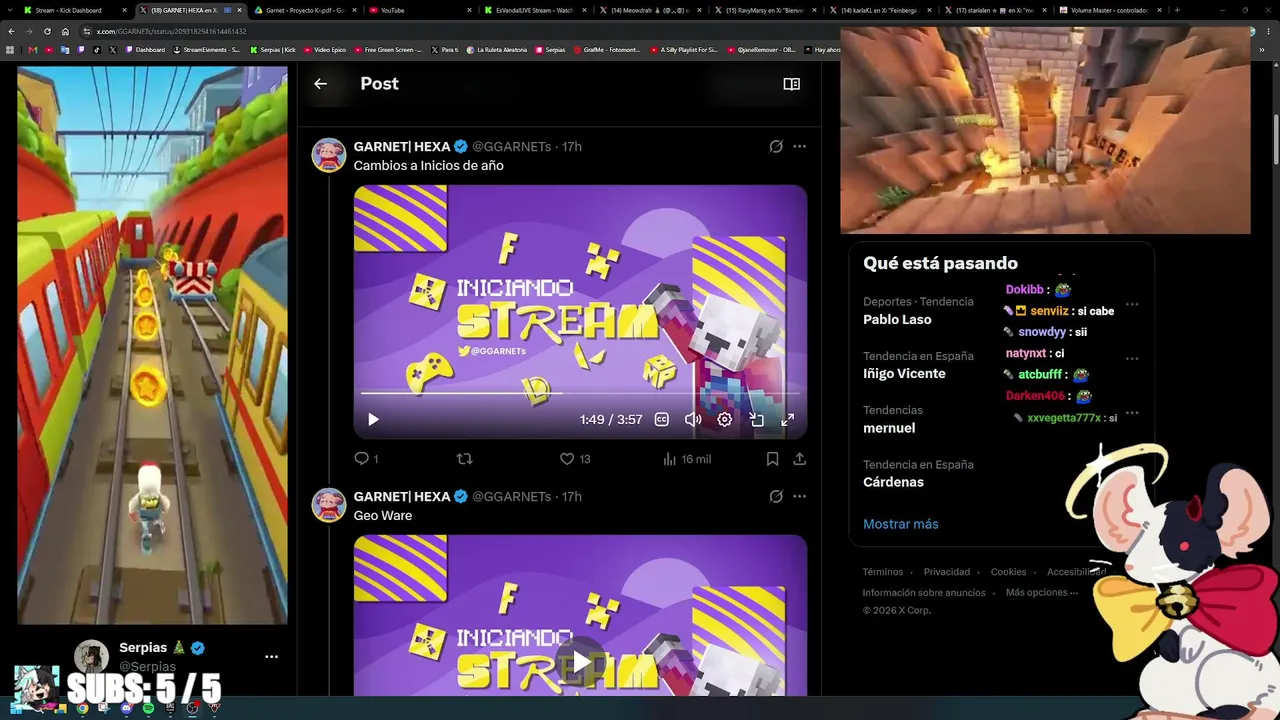Open the Iñigo Vicente trend
1280x720 pixels.
[x=904, y=374]
